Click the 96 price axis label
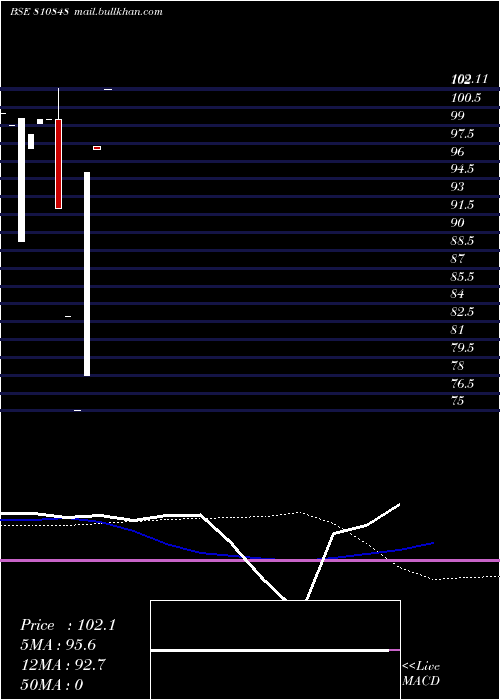Viewport: 500px width, 700px height. point(458,151)
